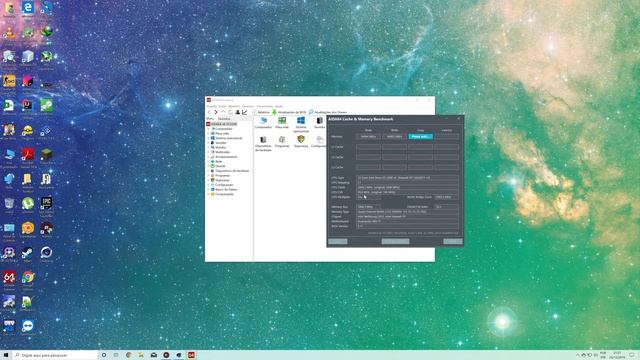Click the forward arrow in AIDA64 toolbar
The width and height of the screenshot is (640, 360).
216,112
